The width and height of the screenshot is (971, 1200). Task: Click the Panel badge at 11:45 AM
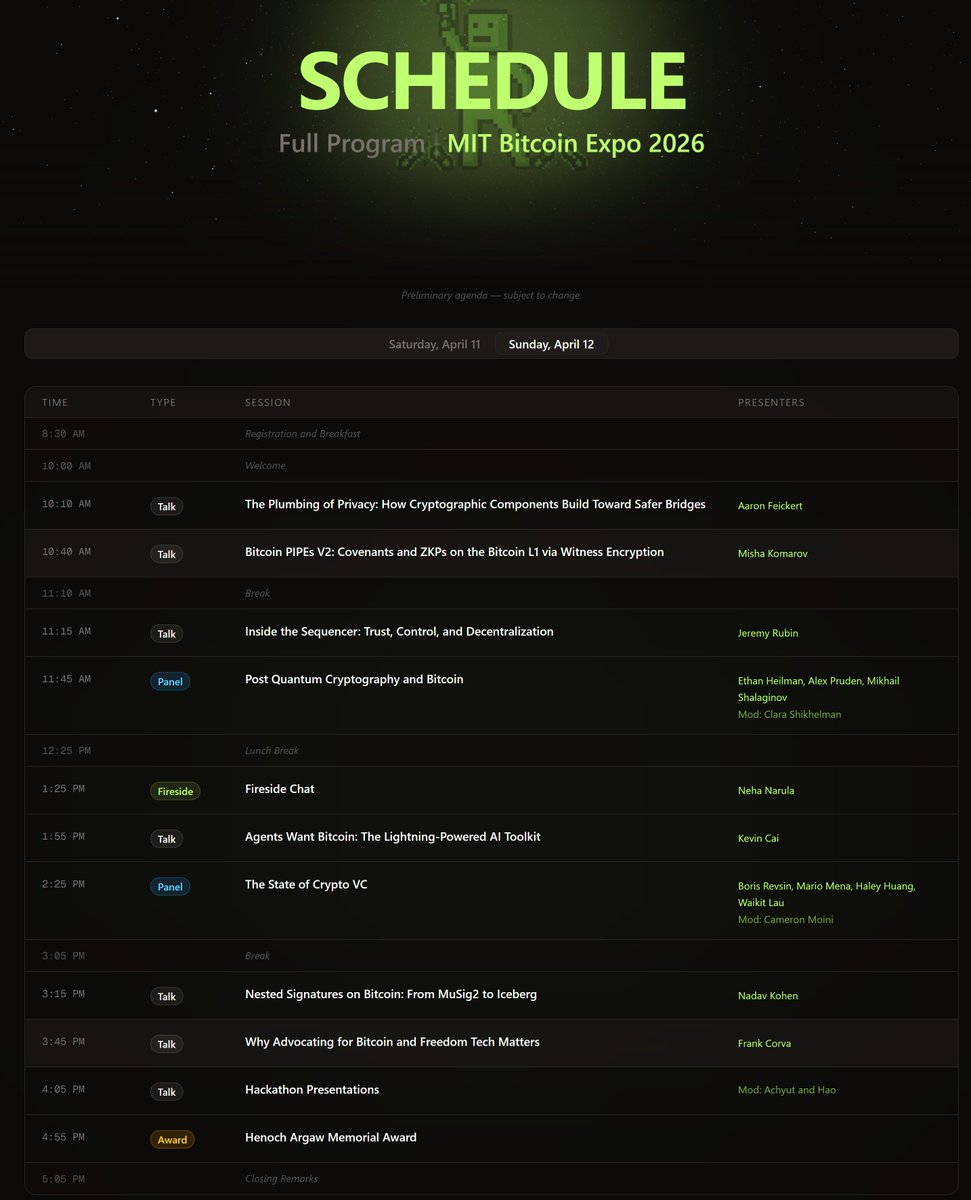[170, 681]
